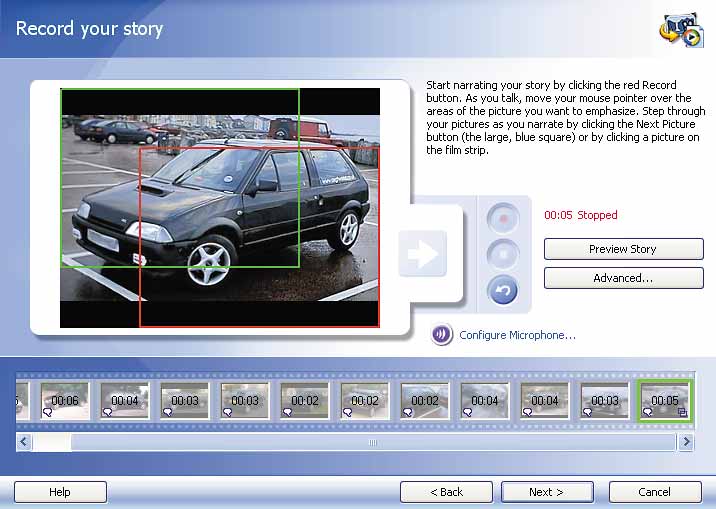The width and height of the screenshot is (716, 509).
Task: Open the Configure Microphone link
Action: [x=517, y=335]
